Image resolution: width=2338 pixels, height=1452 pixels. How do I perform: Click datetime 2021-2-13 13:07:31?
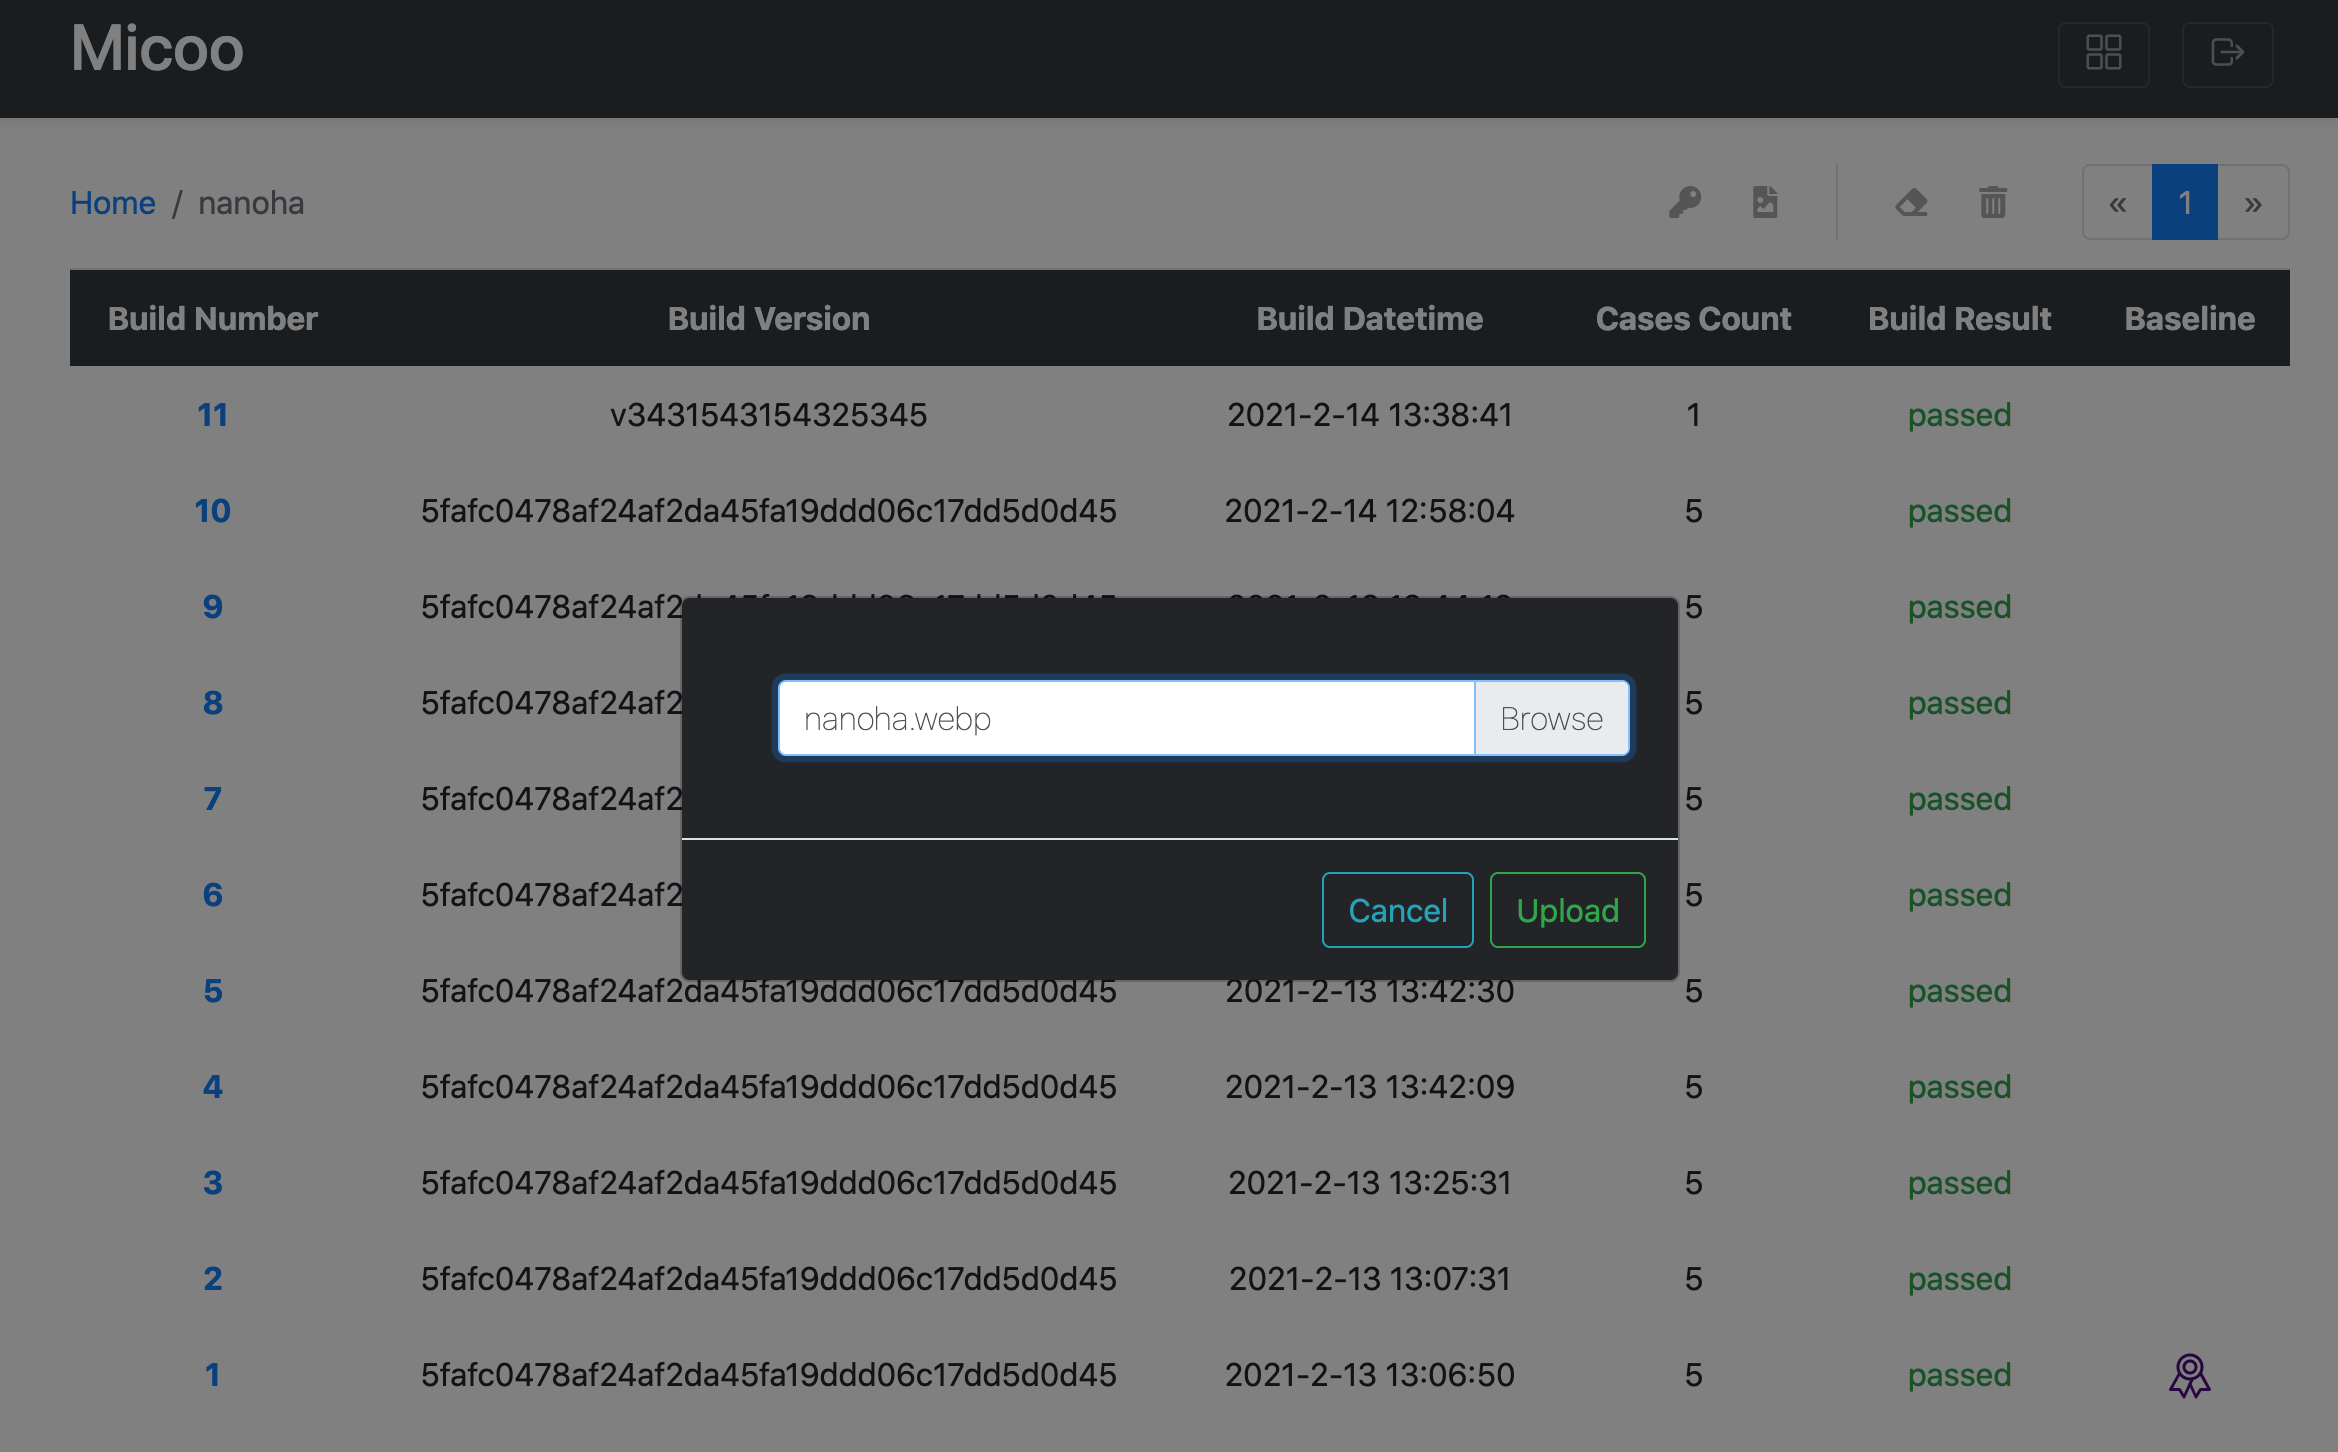point(1370,1279)
